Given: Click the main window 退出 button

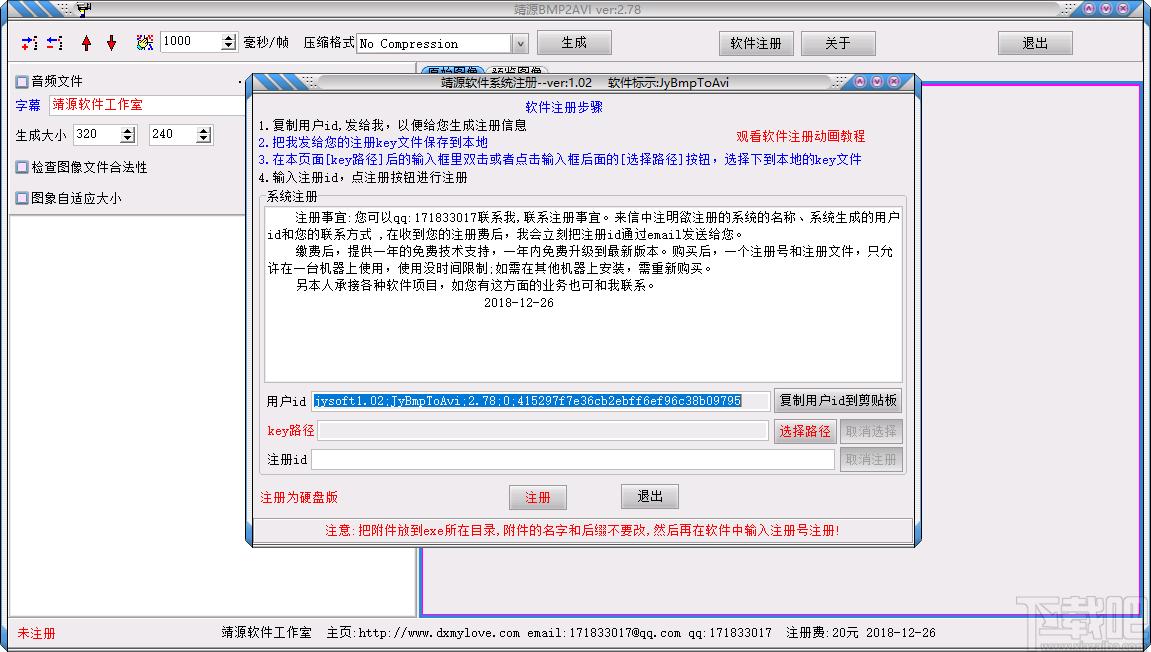Looking at the screenshot, I should (x=1035, y=43).
